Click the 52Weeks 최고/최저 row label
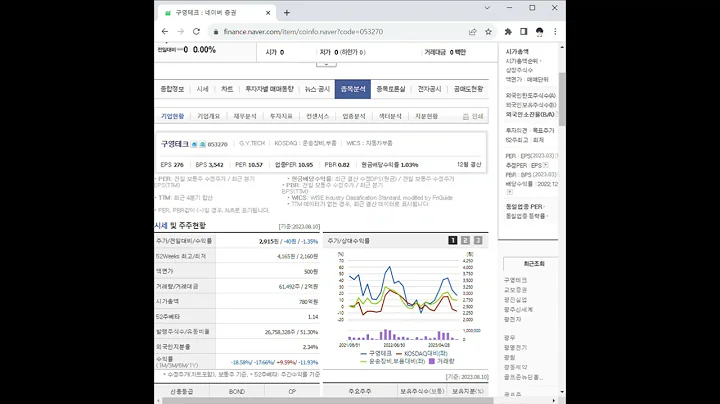720x404 pixels. [x=181, y=256]
